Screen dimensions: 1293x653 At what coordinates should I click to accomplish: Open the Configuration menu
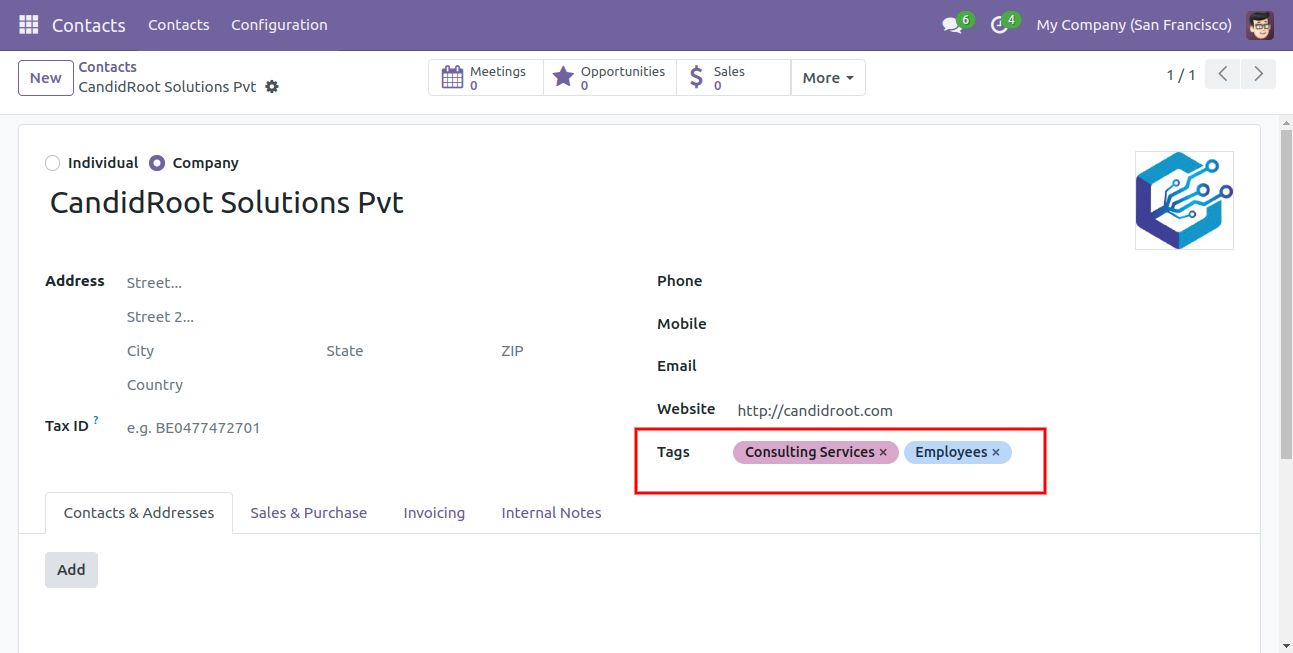click(x=279, y=25)
